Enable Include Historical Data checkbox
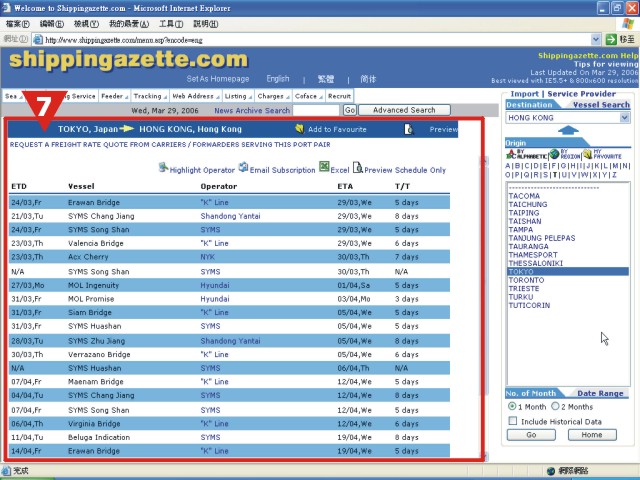The height and width of the screenshot is (480, 640). point(513,421)
